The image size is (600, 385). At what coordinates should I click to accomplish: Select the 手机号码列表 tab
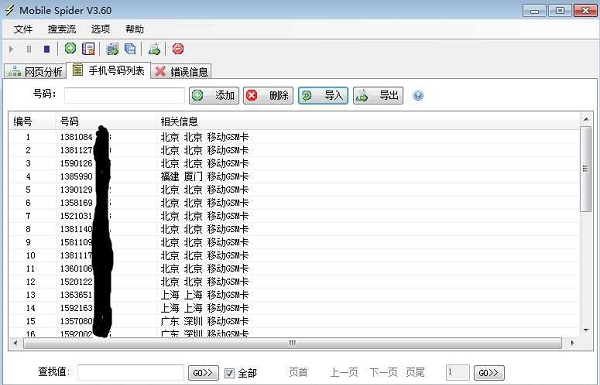109,70
